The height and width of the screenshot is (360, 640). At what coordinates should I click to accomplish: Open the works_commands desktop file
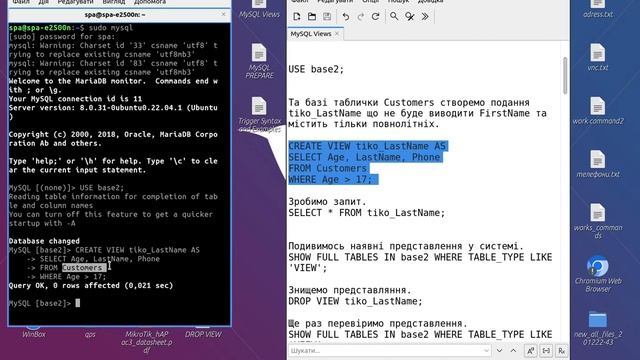[598, 221]
